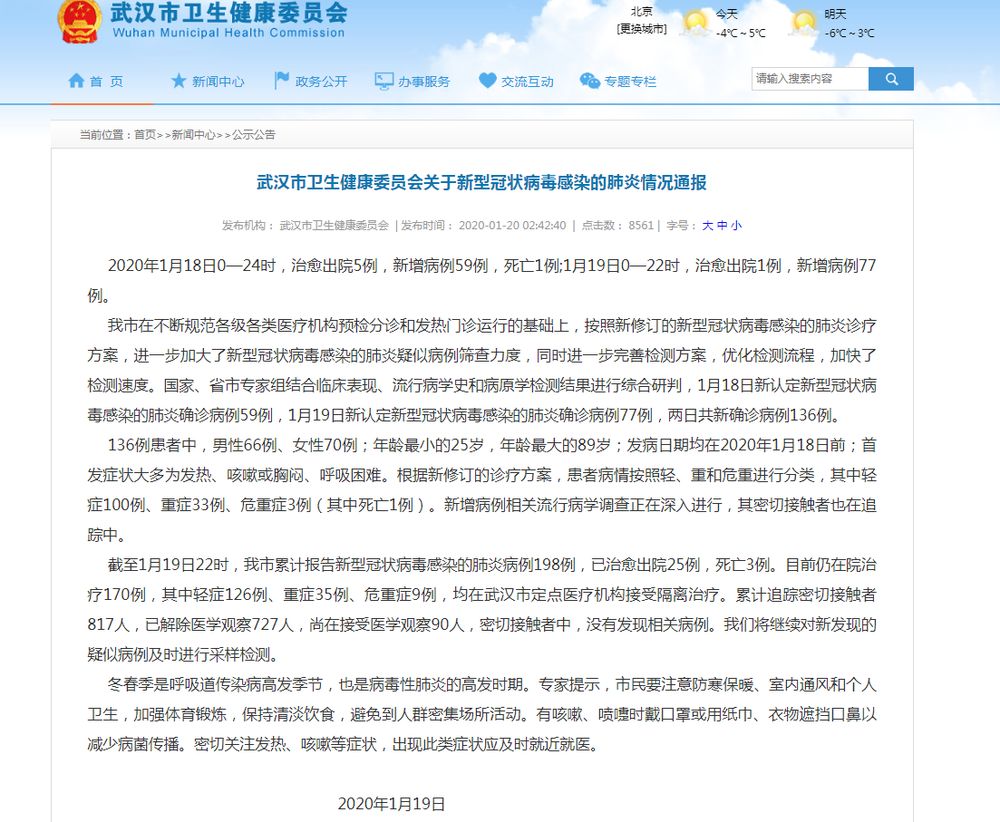
Task: Click tomorrow's weather icon
Action: click(804, 21)
